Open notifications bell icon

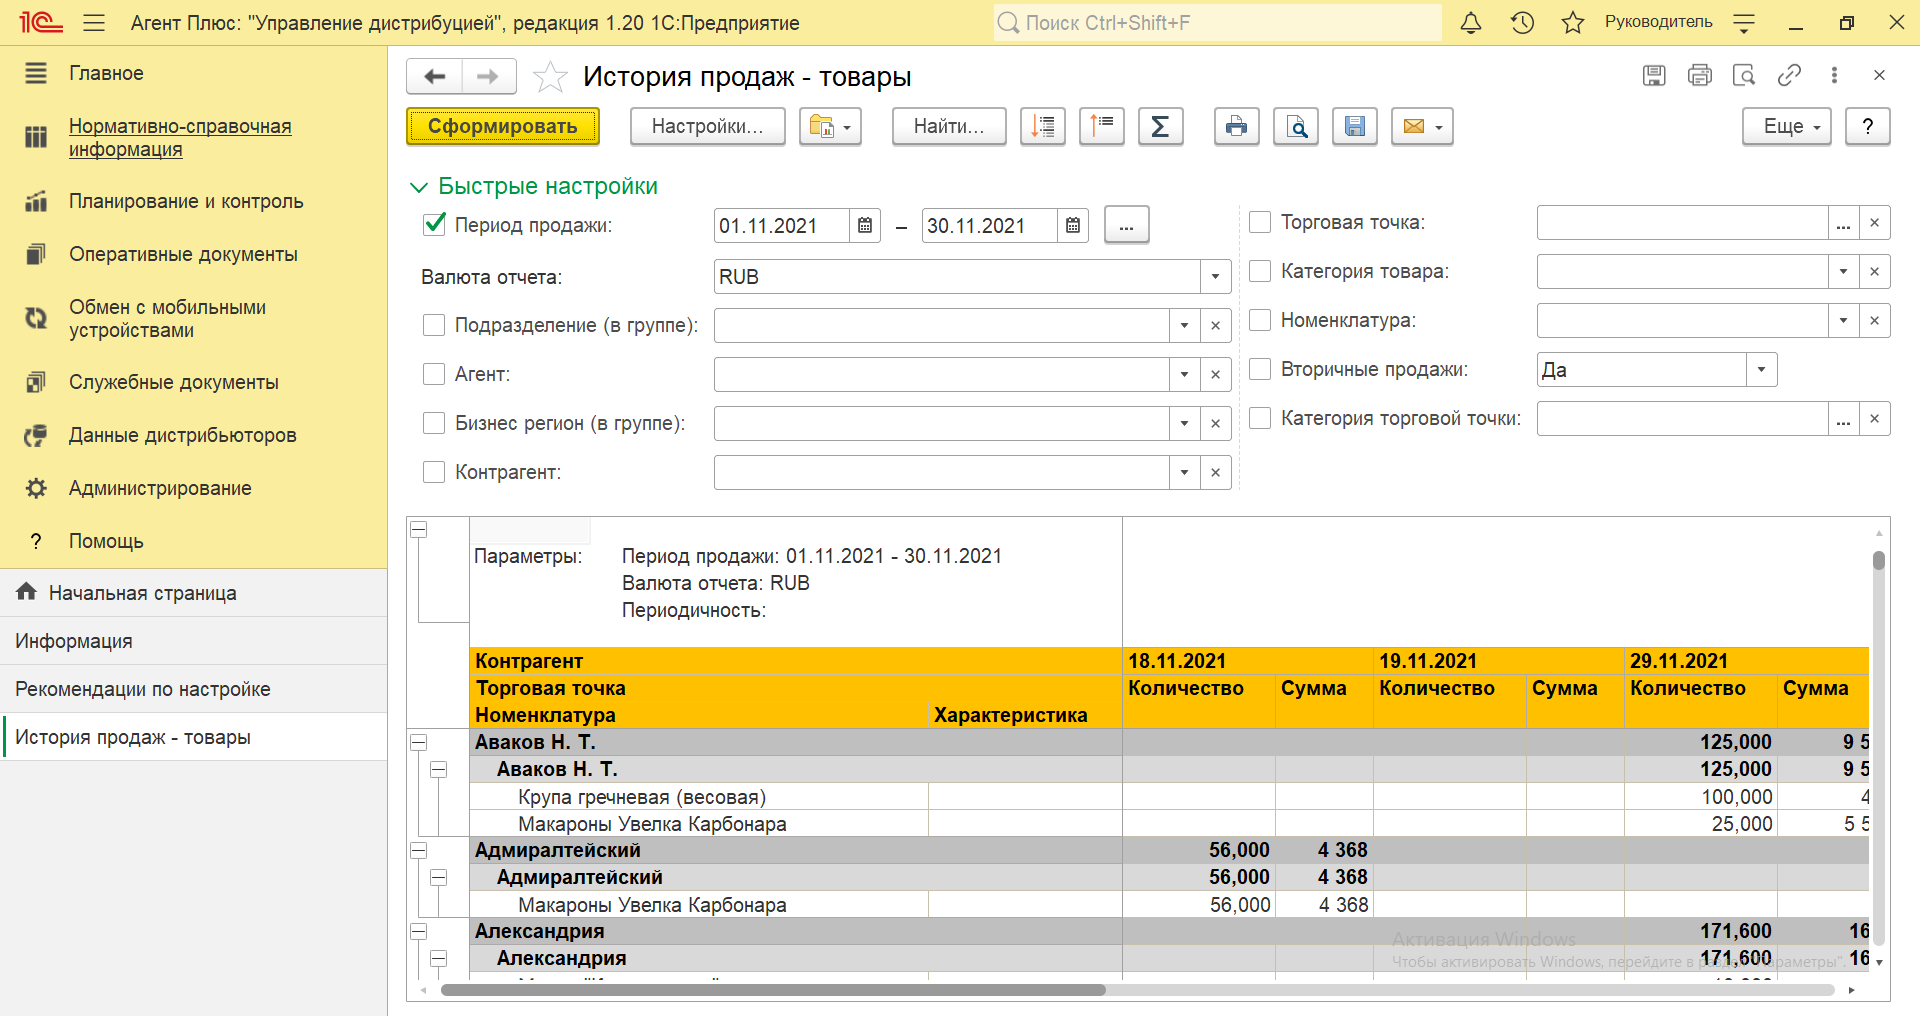coord(1471,23)
